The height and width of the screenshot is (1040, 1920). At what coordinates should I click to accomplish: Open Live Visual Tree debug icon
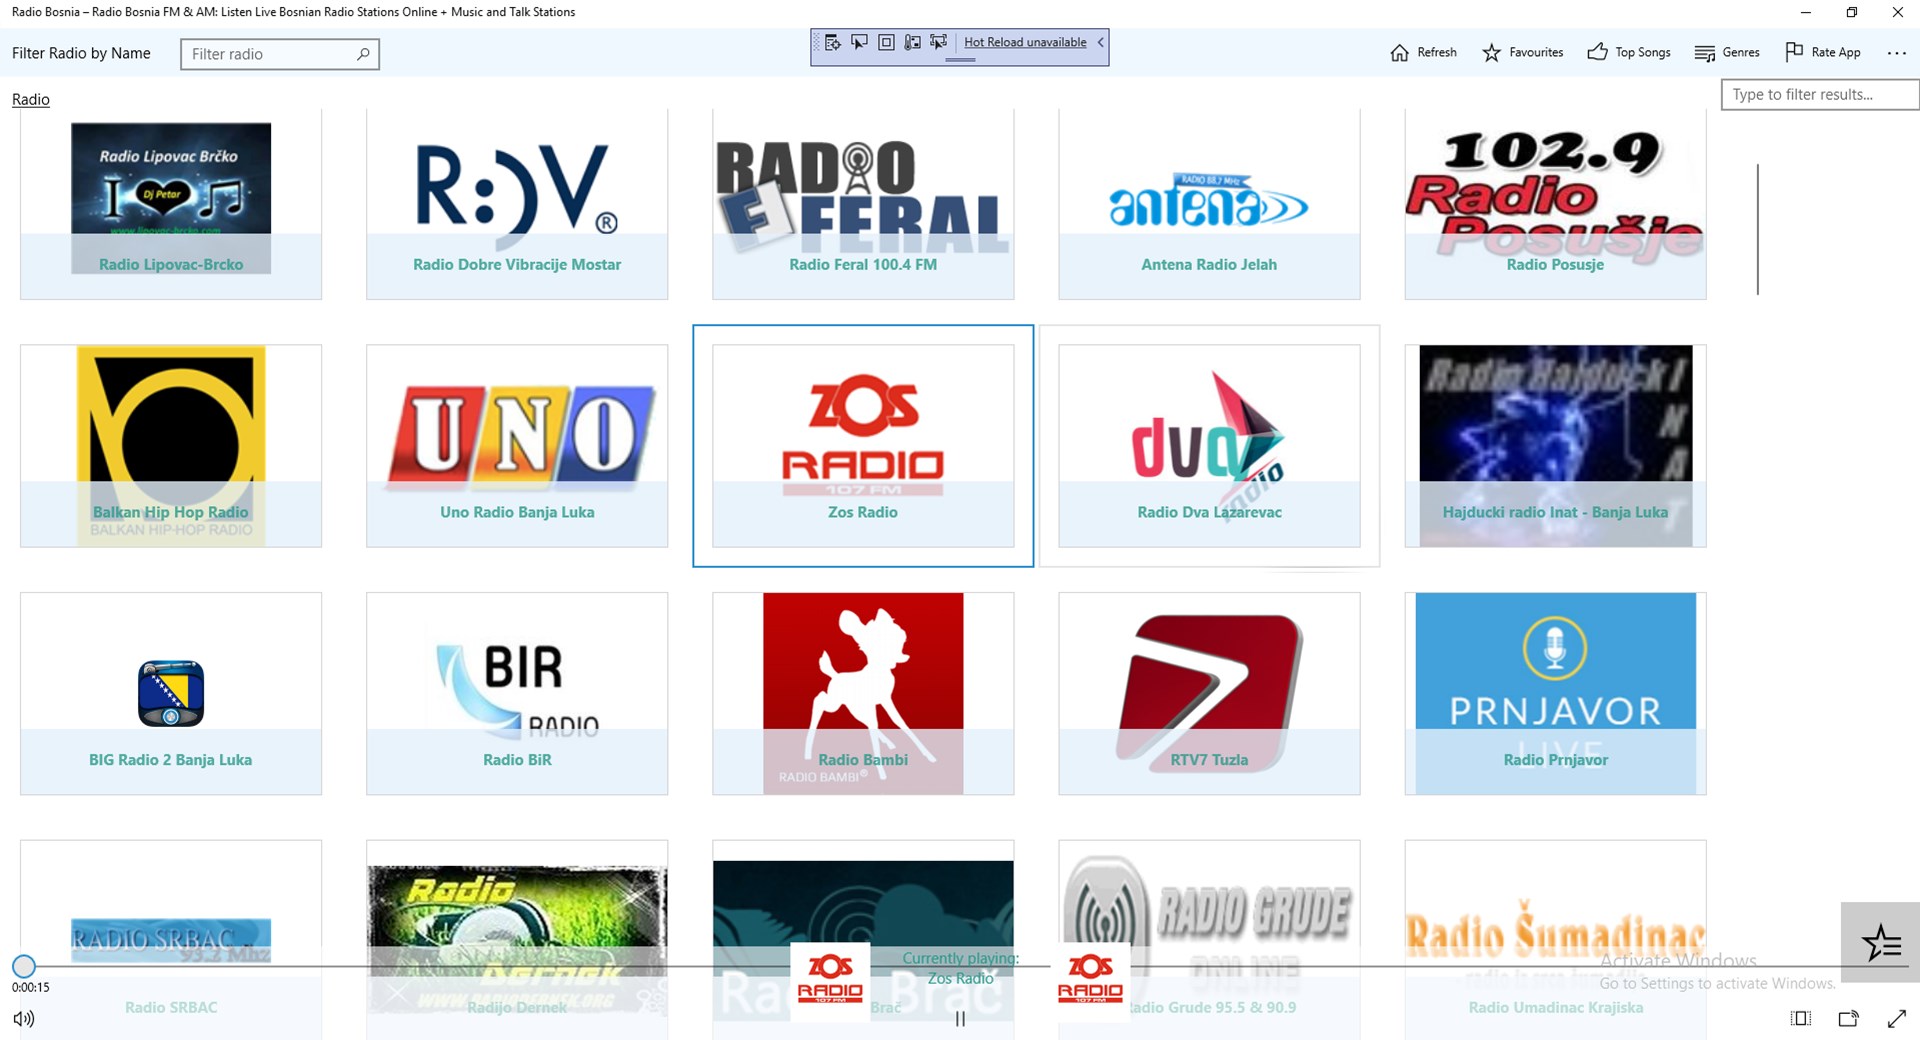[x=833, y=42]
